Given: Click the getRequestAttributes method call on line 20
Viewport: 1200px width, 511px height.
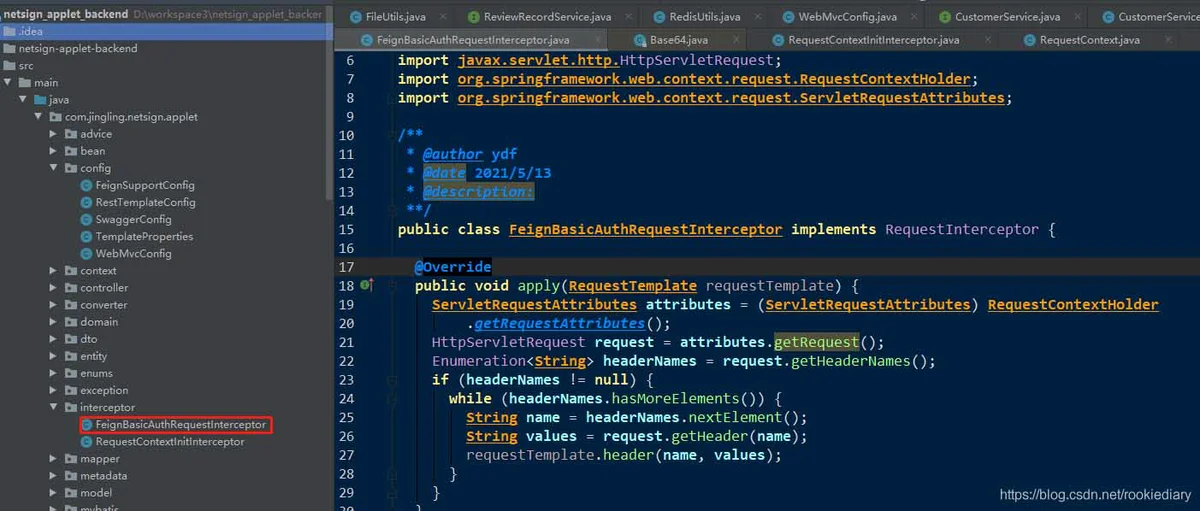Looking at the screenshot, I should pyautogui.click(x=558, y=323).
